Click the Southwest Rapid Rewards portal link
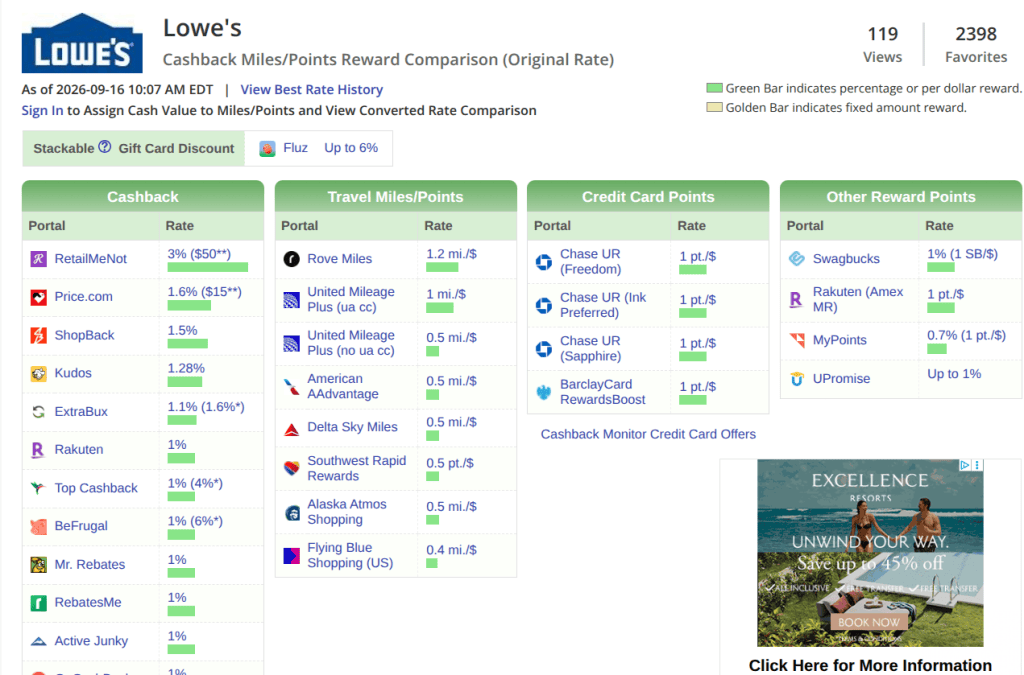Viewport: 1024px width, 675px height. [357, 468]
